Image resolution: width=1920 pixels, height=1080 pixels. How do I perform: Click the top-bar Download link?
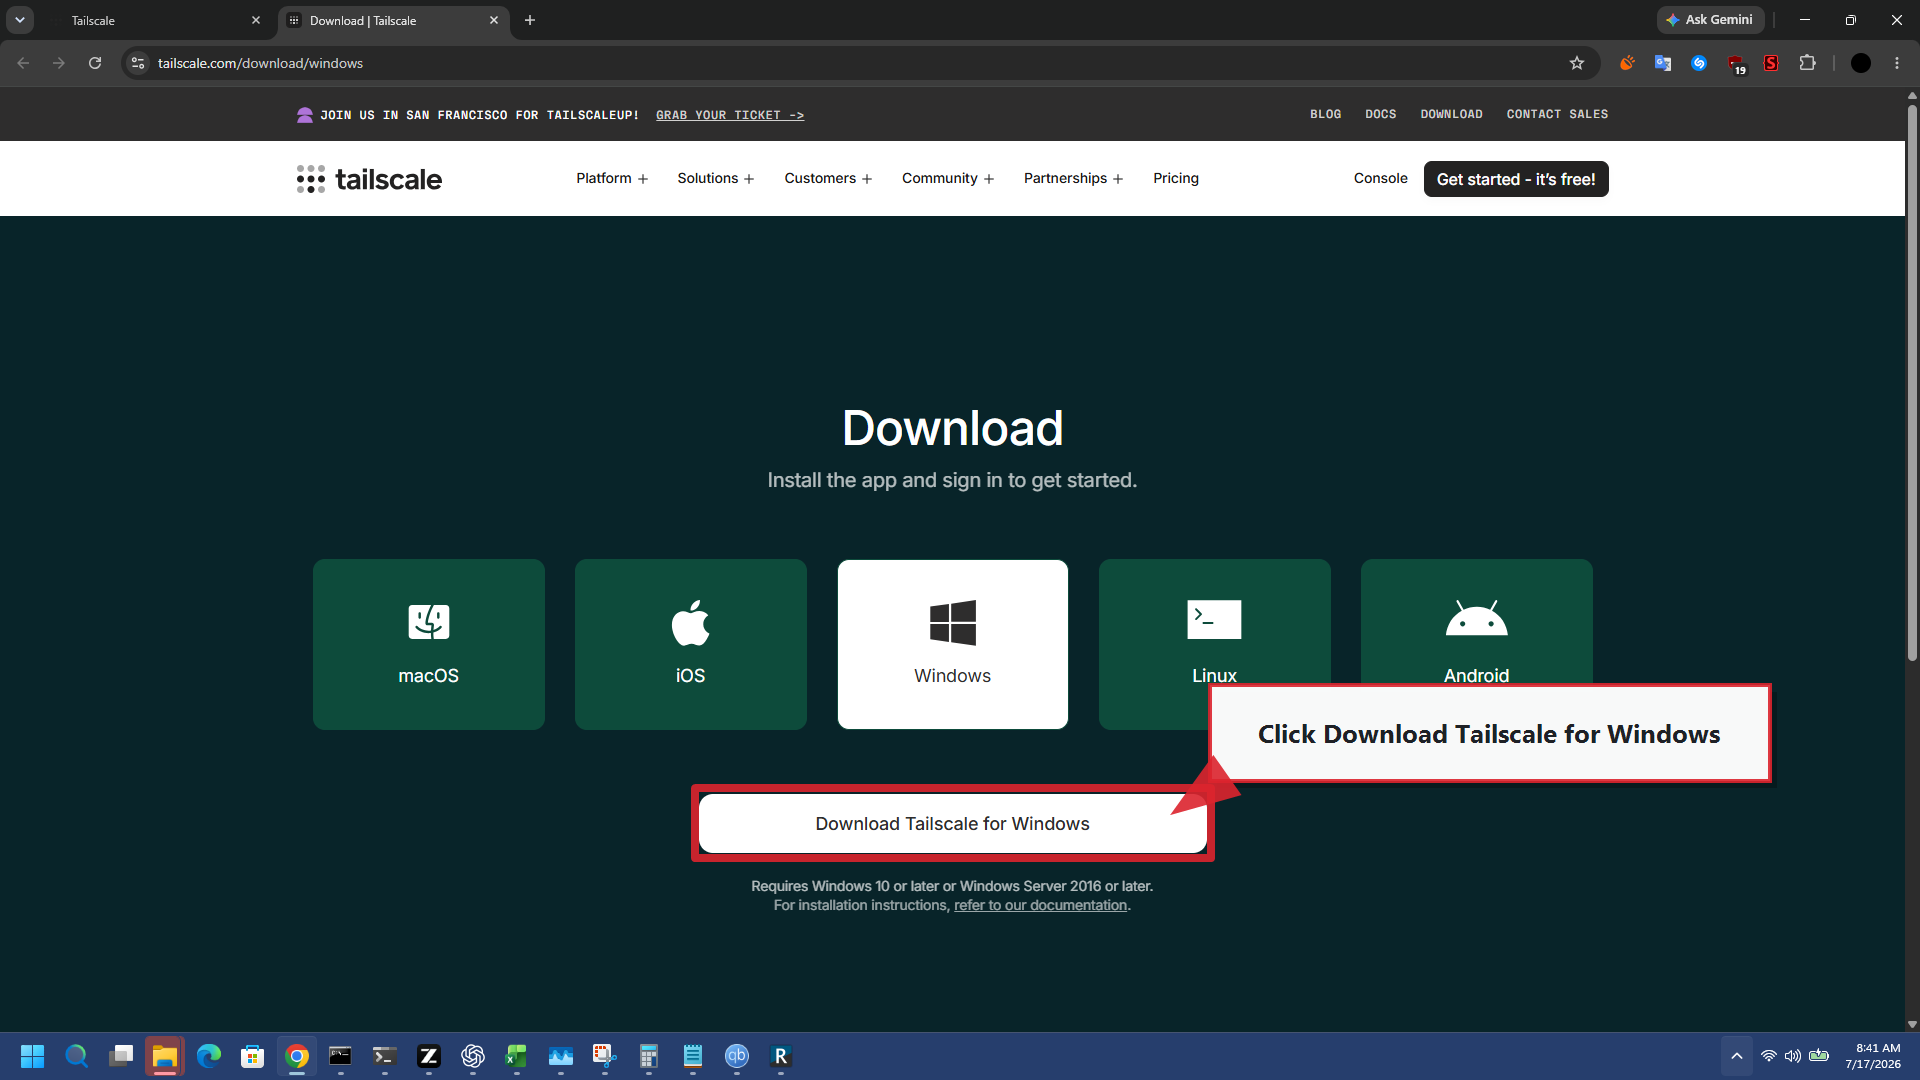[x=1452, y=114]
